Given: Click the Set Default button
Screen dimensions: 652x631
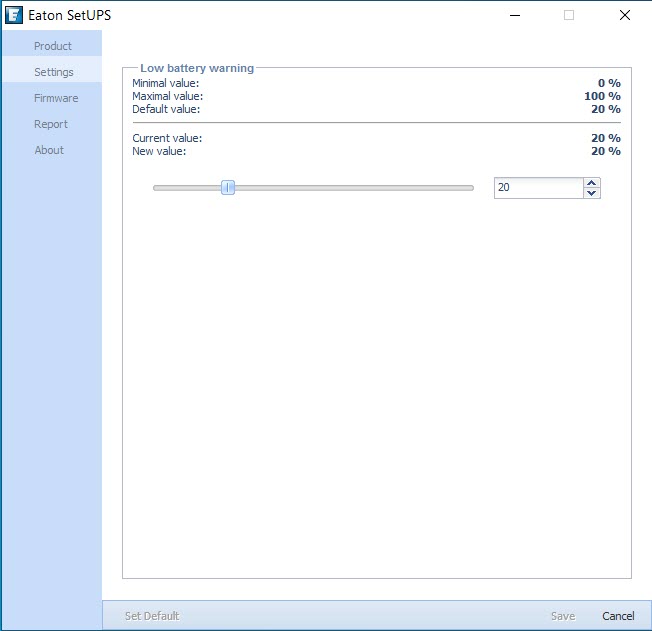Looking at the screenshot, I should point(152,616).
